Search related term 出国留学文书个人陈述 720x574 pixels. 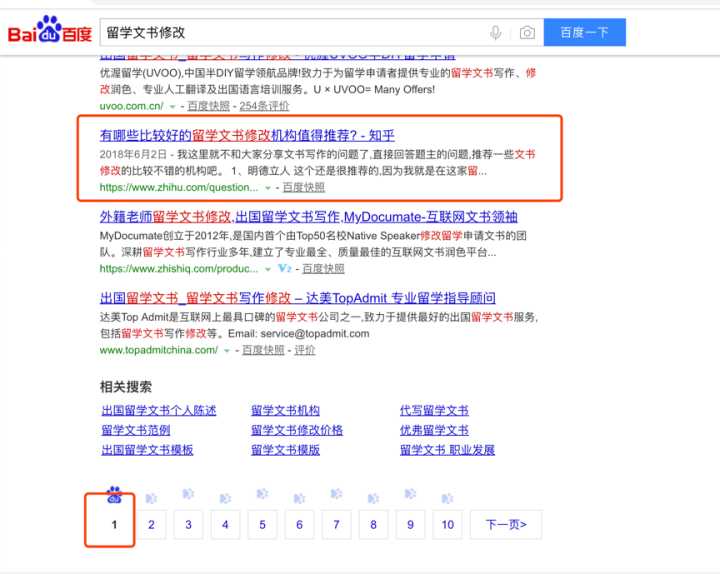pyautogui.click(x=158, y=411)
